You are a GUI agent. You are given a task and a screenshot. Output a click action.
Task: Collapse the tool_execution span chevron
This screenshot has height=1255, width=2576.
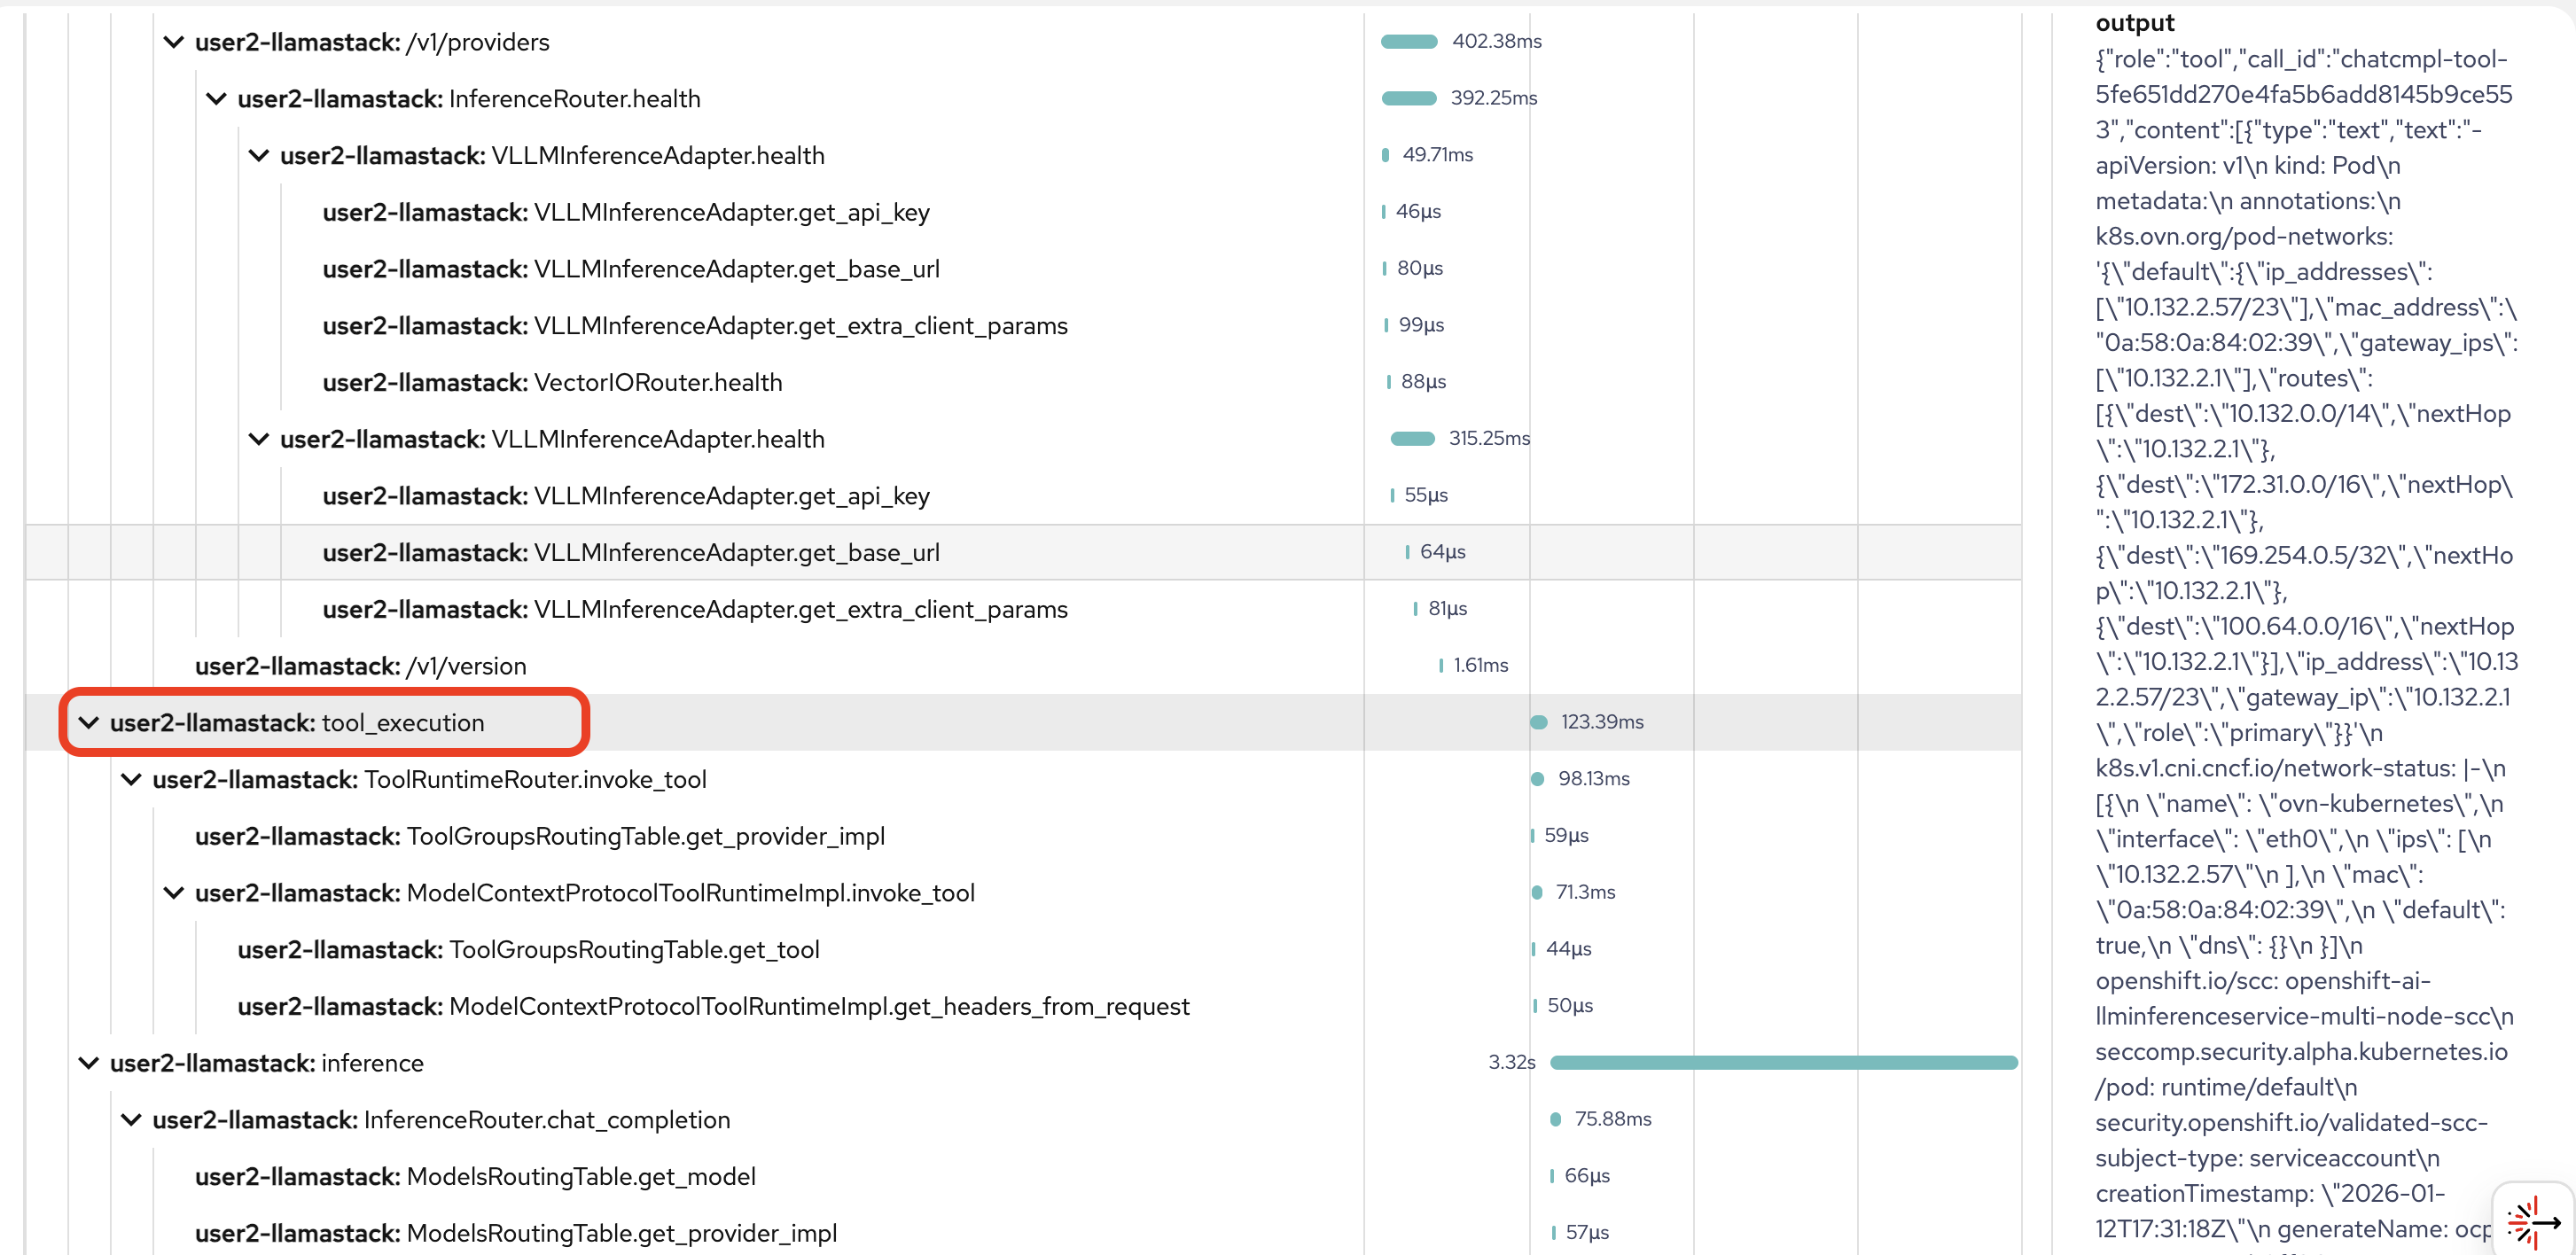[x=89, y=723]
